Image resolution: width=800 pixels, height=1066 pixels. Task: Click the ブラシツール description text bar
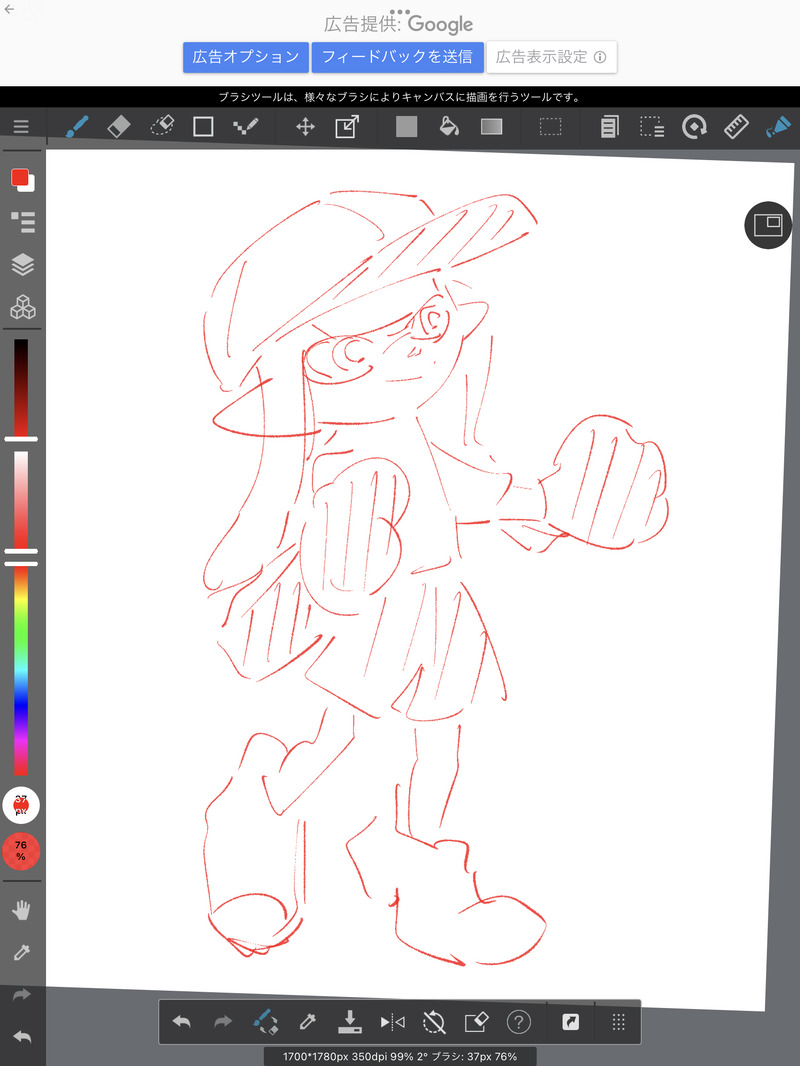[400, 97]
